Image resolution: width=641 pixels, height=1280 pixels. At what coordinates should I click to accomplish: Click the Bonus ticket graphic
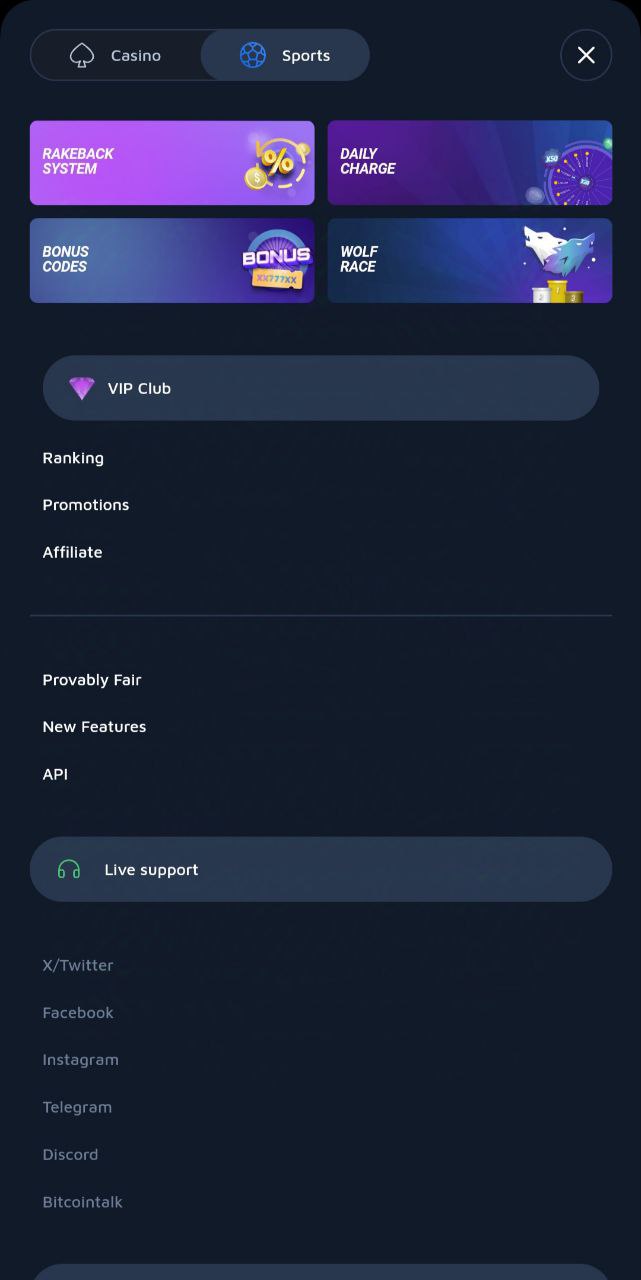click(277, 262)
